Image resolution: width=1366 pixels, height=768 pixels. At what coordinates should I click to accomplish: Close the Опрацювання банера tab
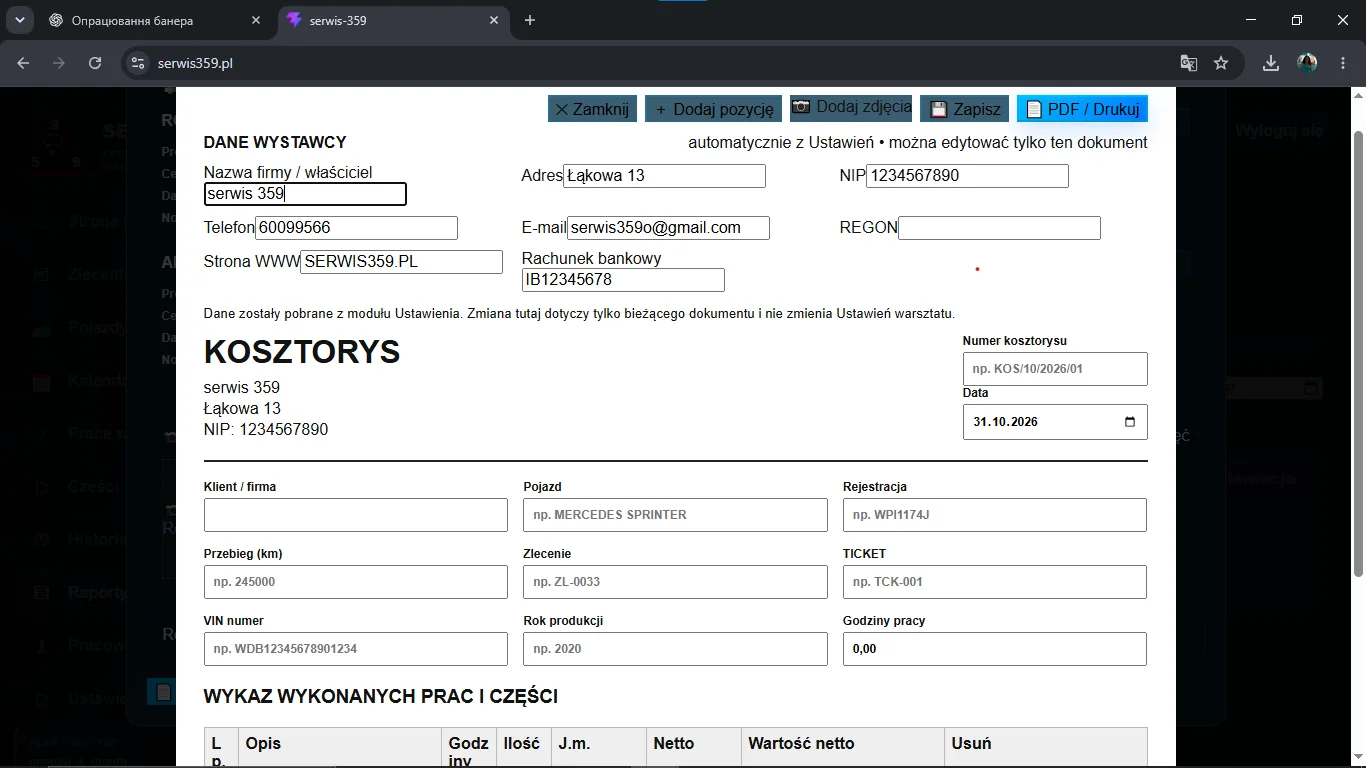point(256,20)
